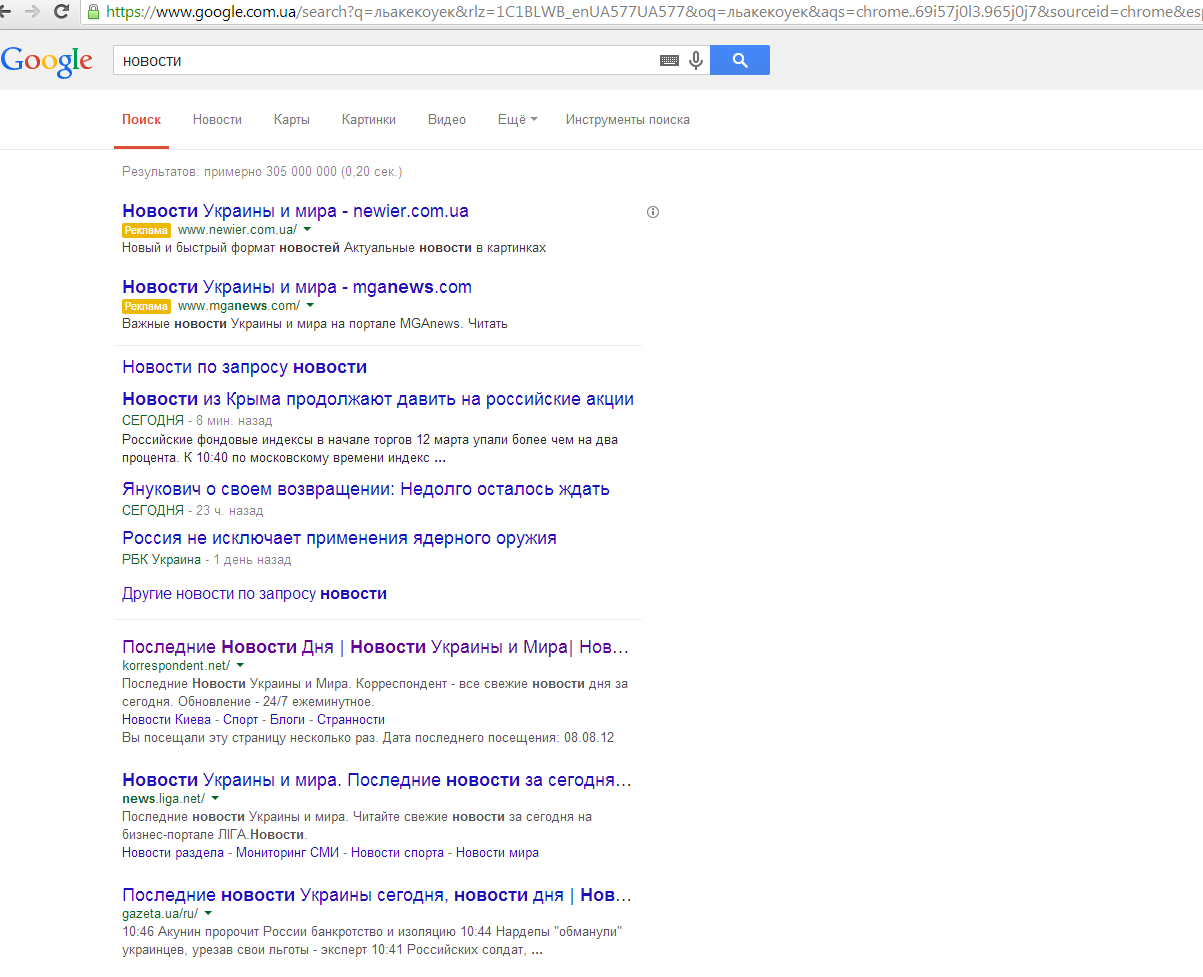This screenshot has height=977, width=1203.
Task: Expand arrow next to www.newier.com.ua
Action: click(308, 230)
